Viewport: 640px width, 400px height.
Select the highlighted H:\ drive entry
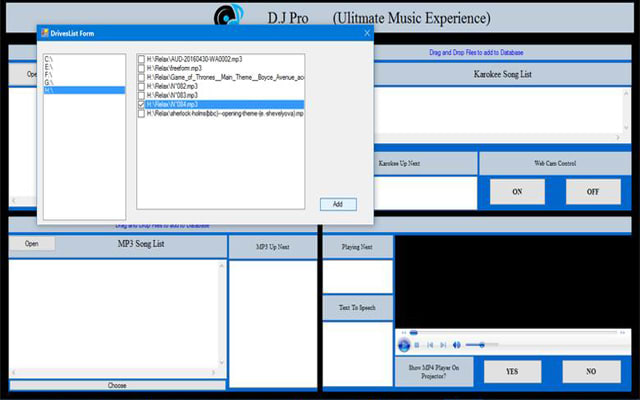tap(84, 90)
